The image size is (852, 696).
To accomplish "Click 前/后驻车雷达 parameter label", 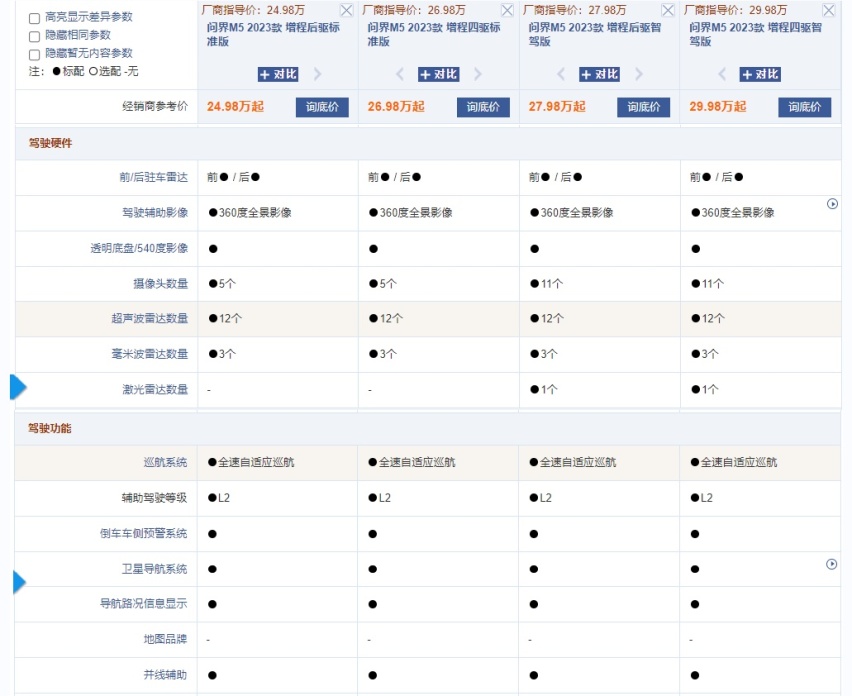I will click(x=154, y=177).
